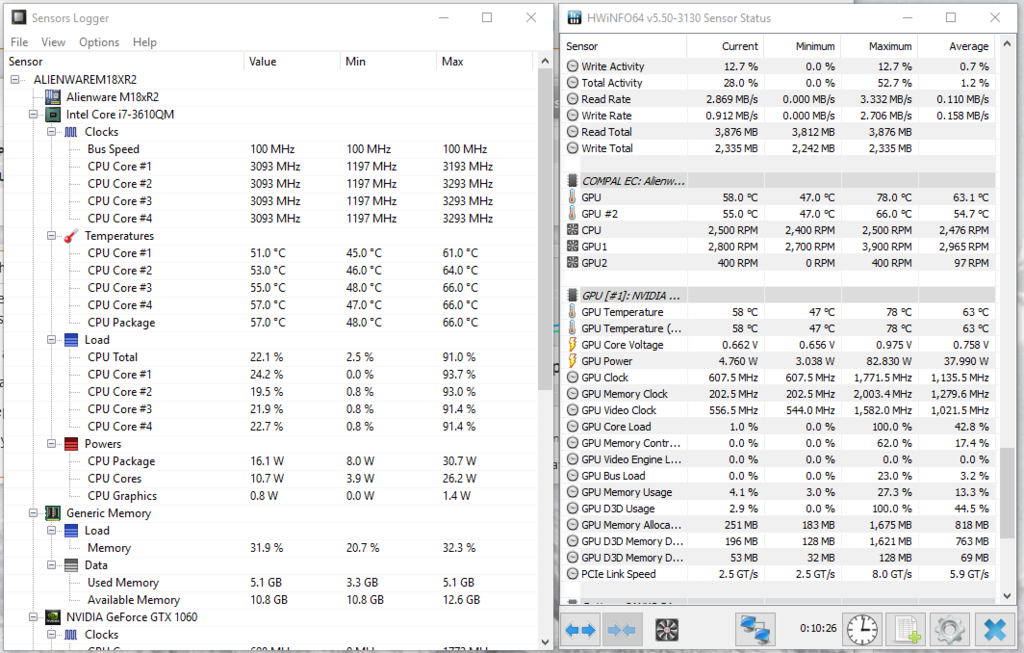Click the lightning icon beside GPU Power
This screenshot has width=1024, height=653.
(x=573, y=360)
